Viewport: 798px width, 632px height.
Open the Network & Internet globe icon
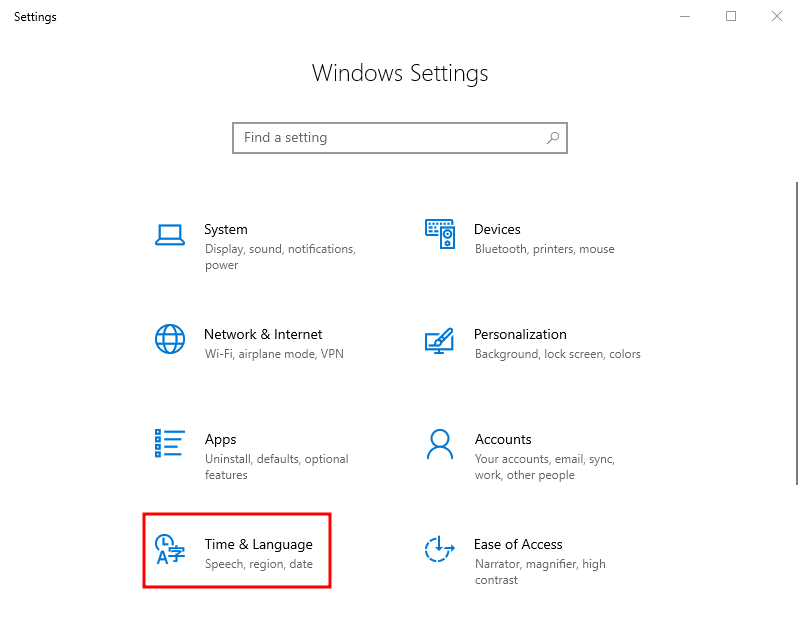point(169,339)
